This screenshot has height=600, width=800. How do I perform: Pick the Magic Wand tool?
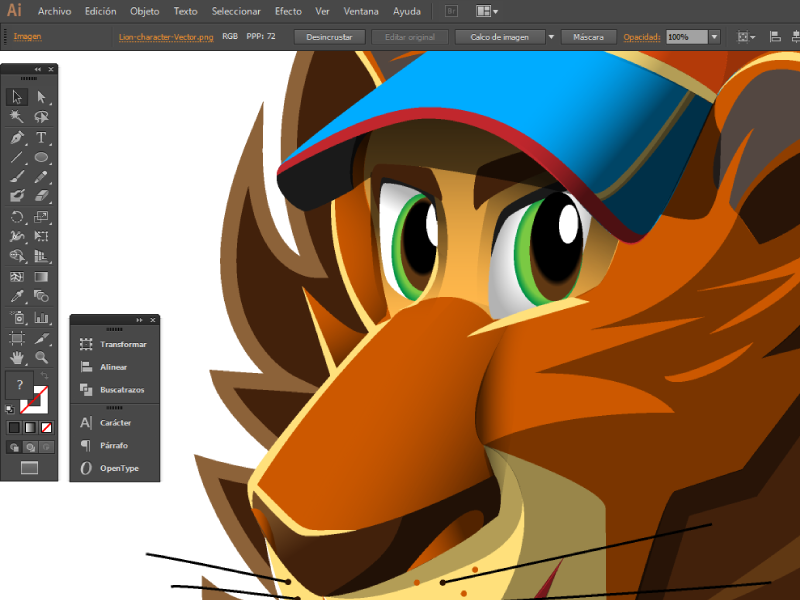(x=17, y=117)
